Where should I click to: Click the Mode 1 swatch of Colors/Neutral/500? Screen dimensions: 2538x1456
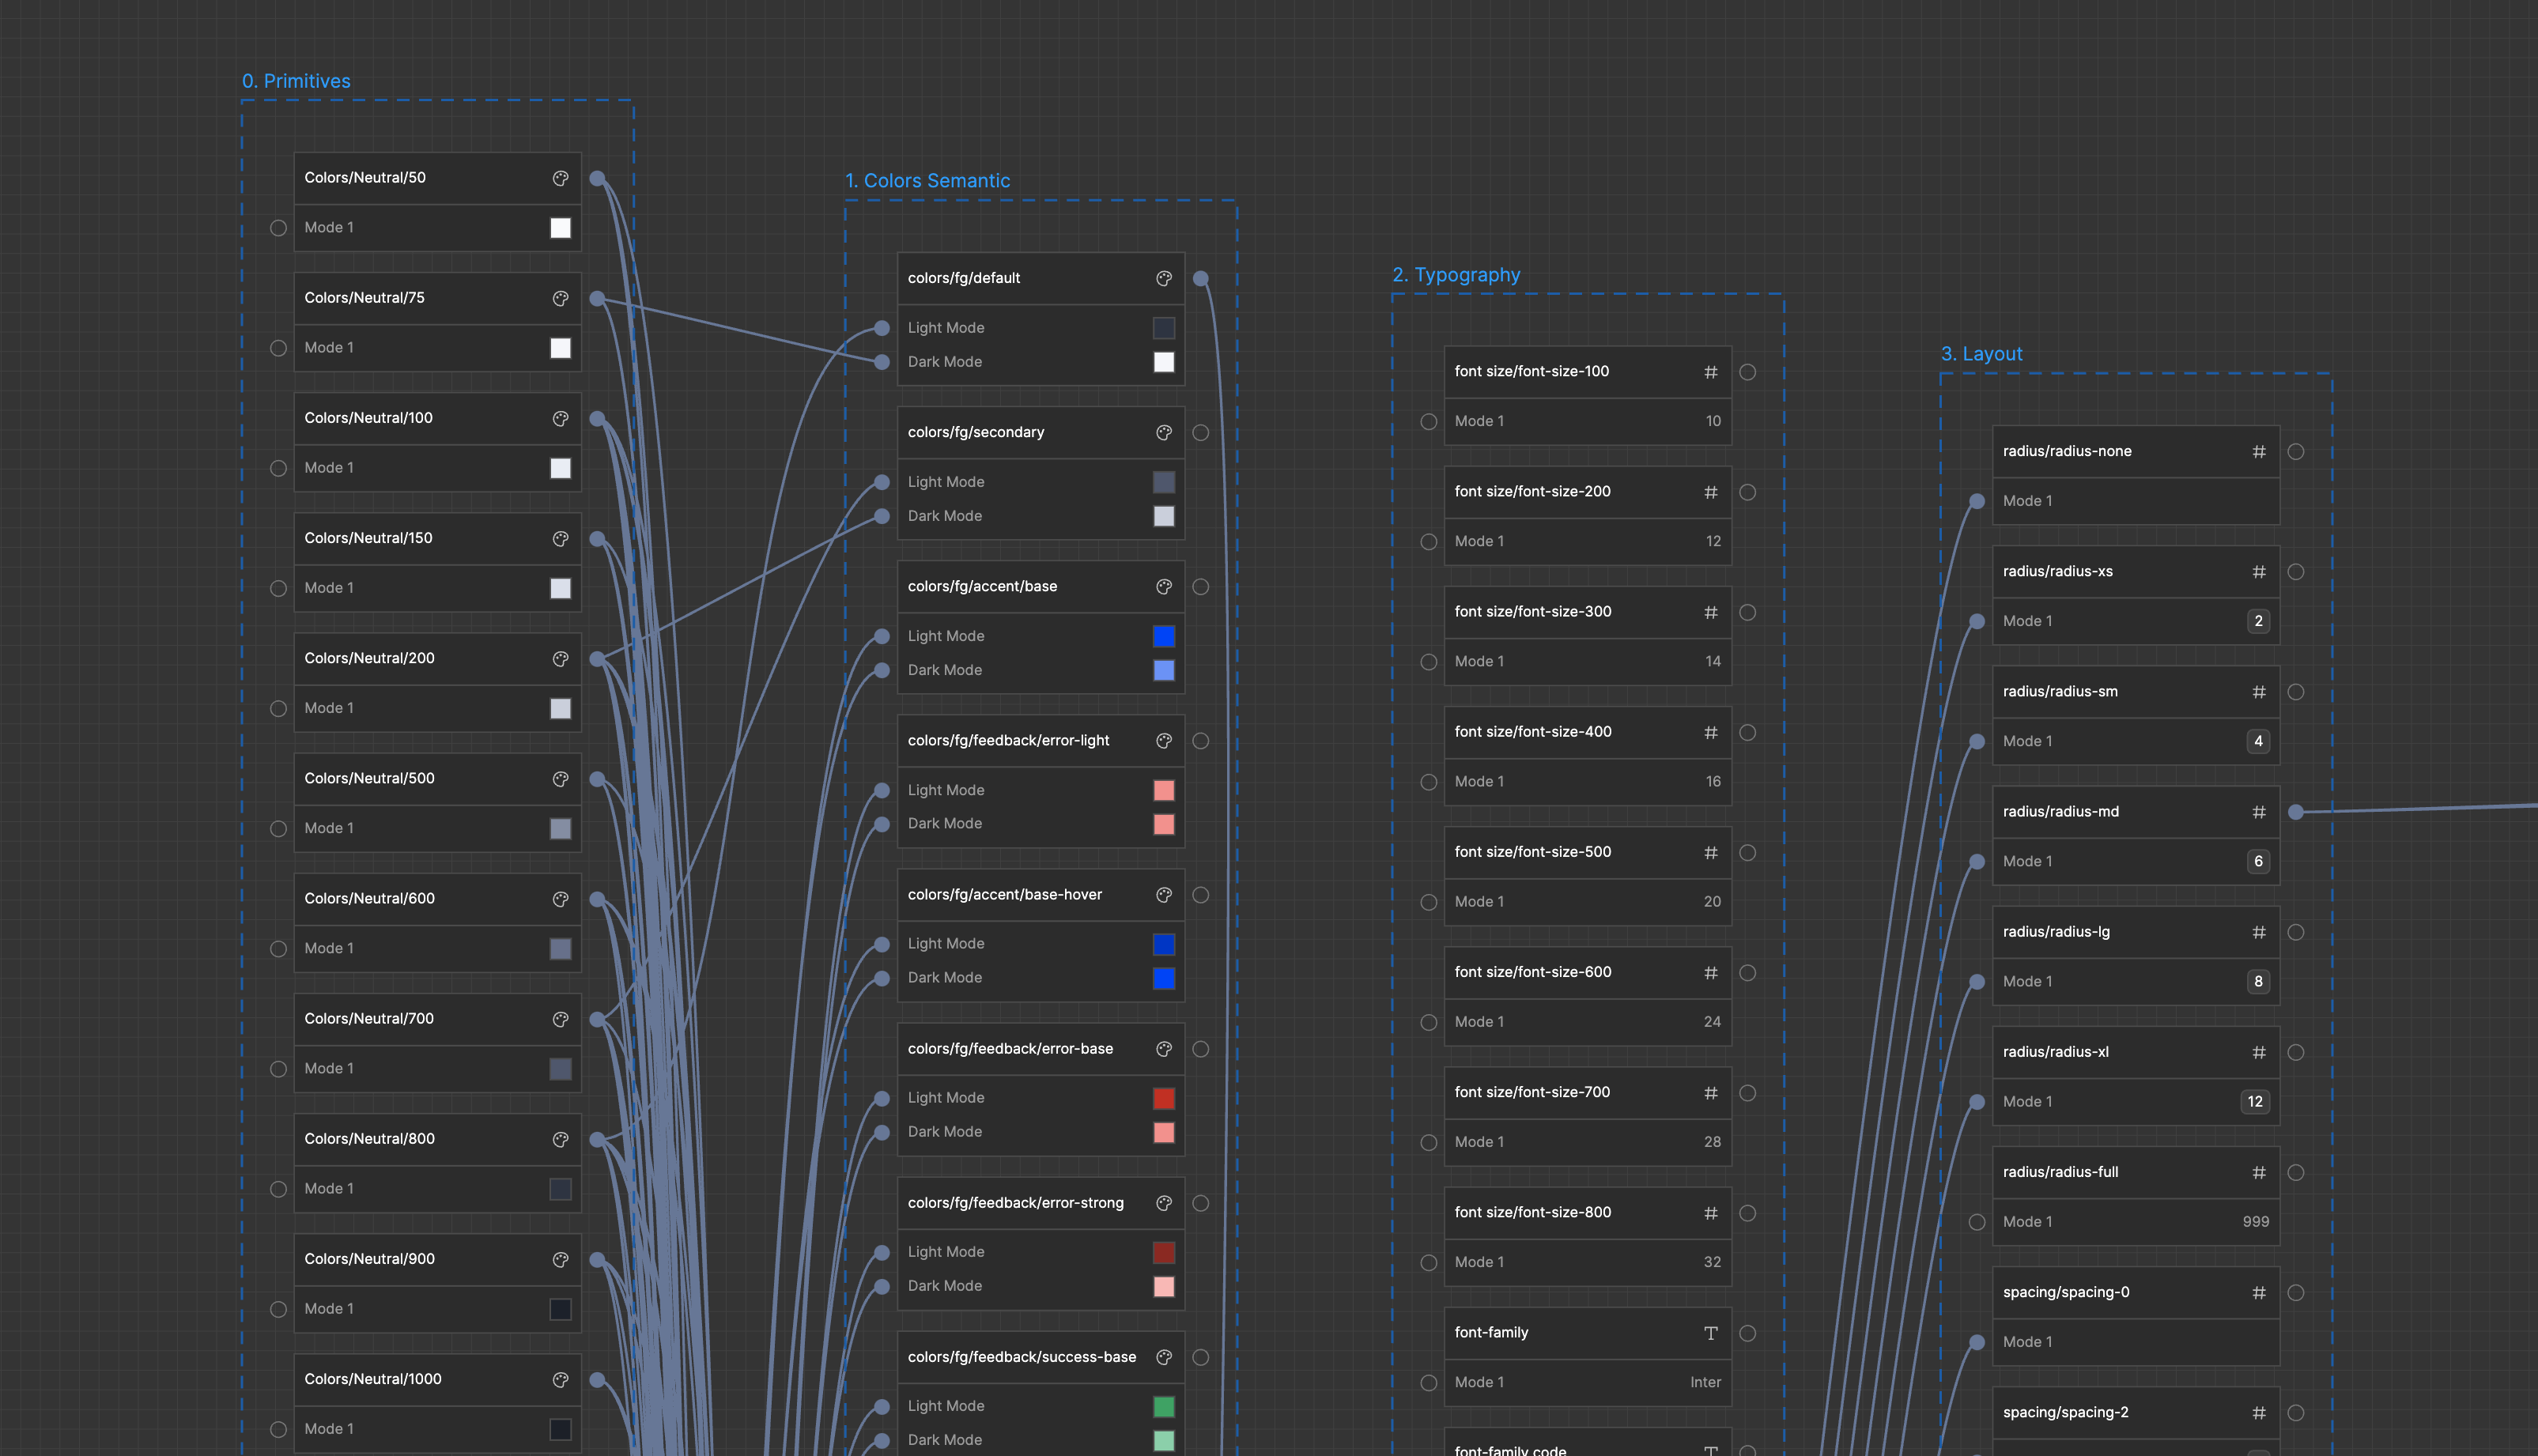[561, 828]
